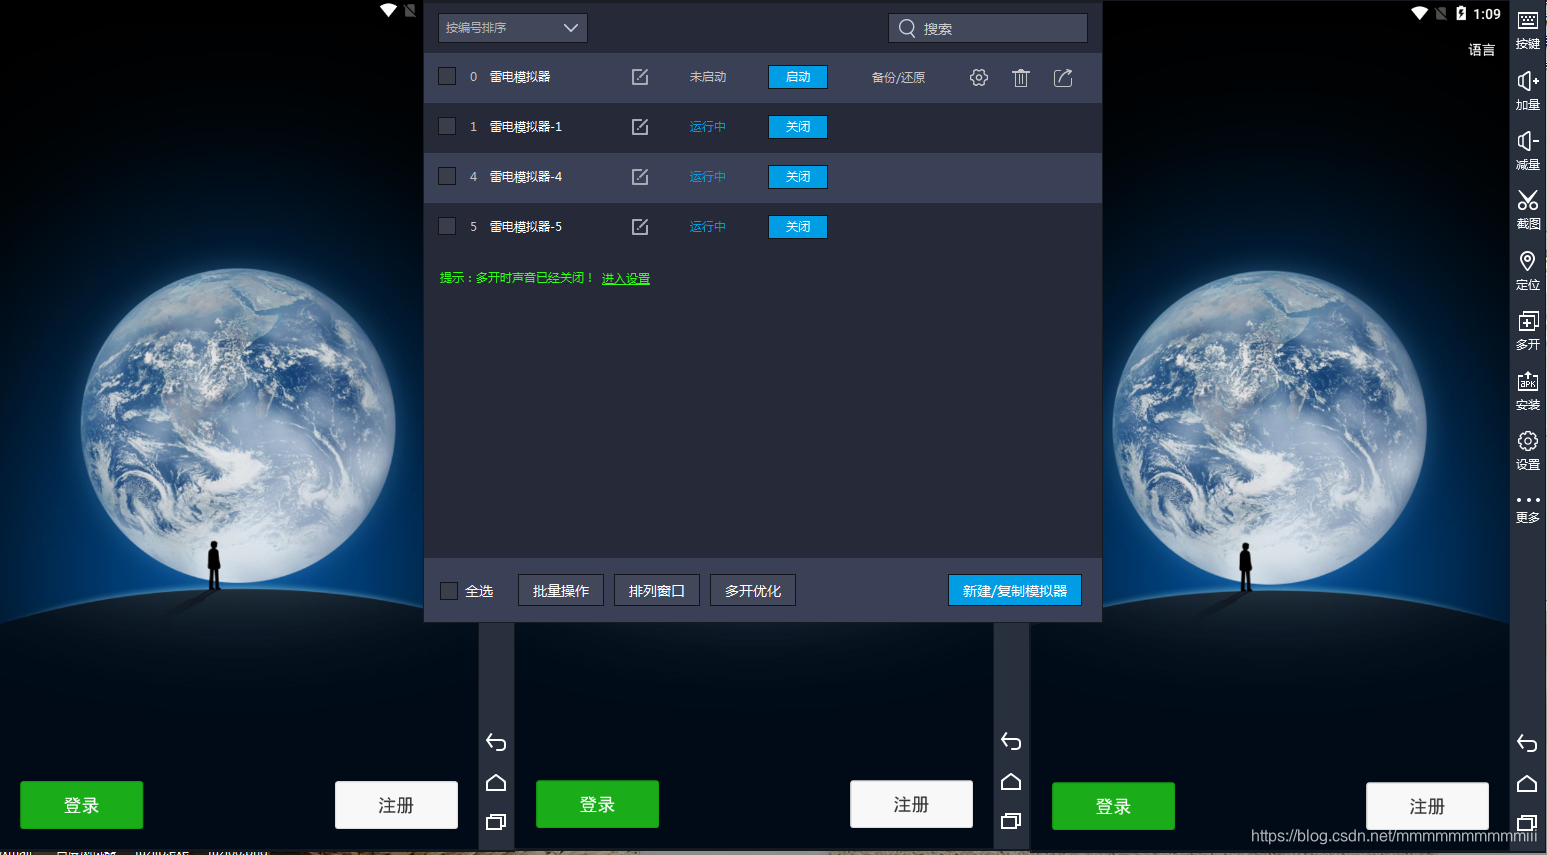1547x855 pixels.
Task: Open recent apps in middle emulator window
Action: pyautogui.click(x=1011, y=821)
